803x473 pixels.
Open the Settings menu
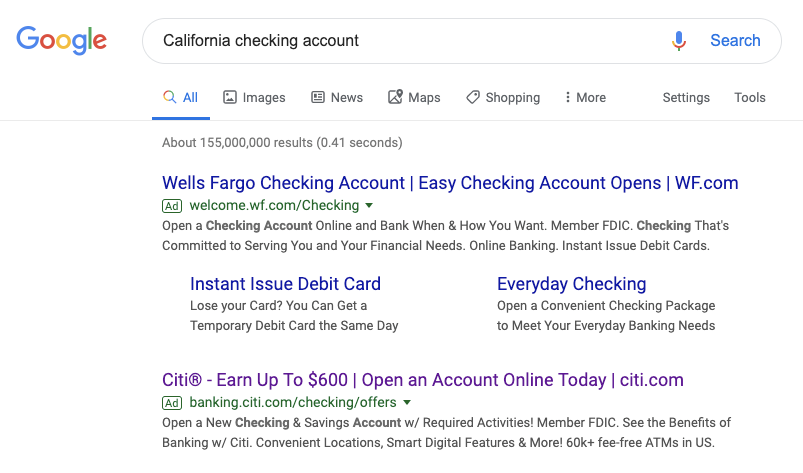click(x=686, y=97)
